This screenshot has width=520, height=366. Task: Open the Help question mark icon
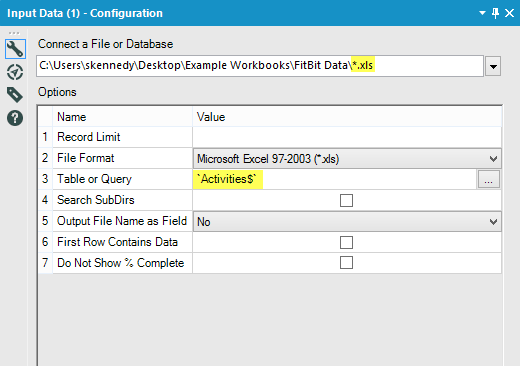[15, 118]
